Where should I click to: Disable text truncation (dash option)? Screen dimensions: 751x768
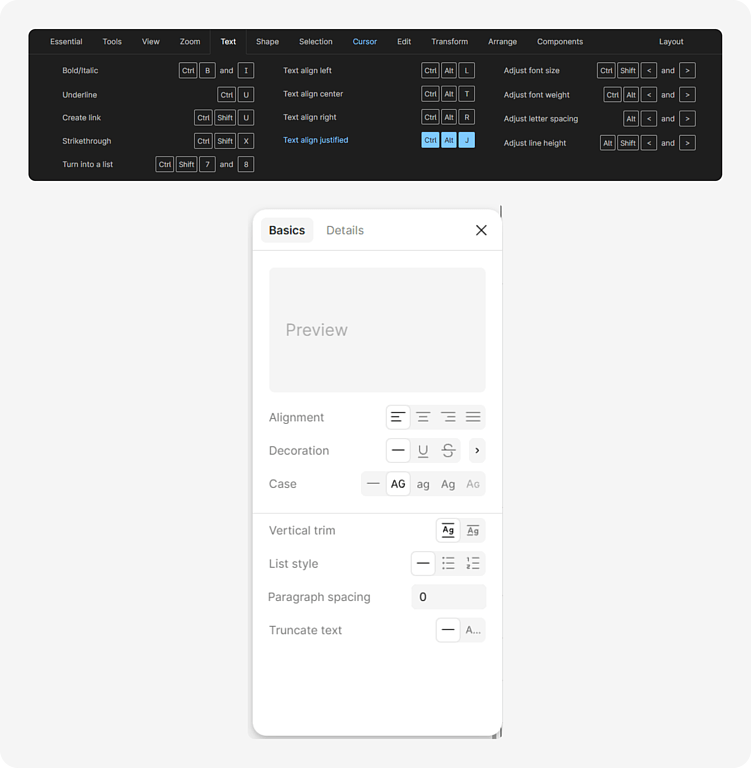coord(448,630)
